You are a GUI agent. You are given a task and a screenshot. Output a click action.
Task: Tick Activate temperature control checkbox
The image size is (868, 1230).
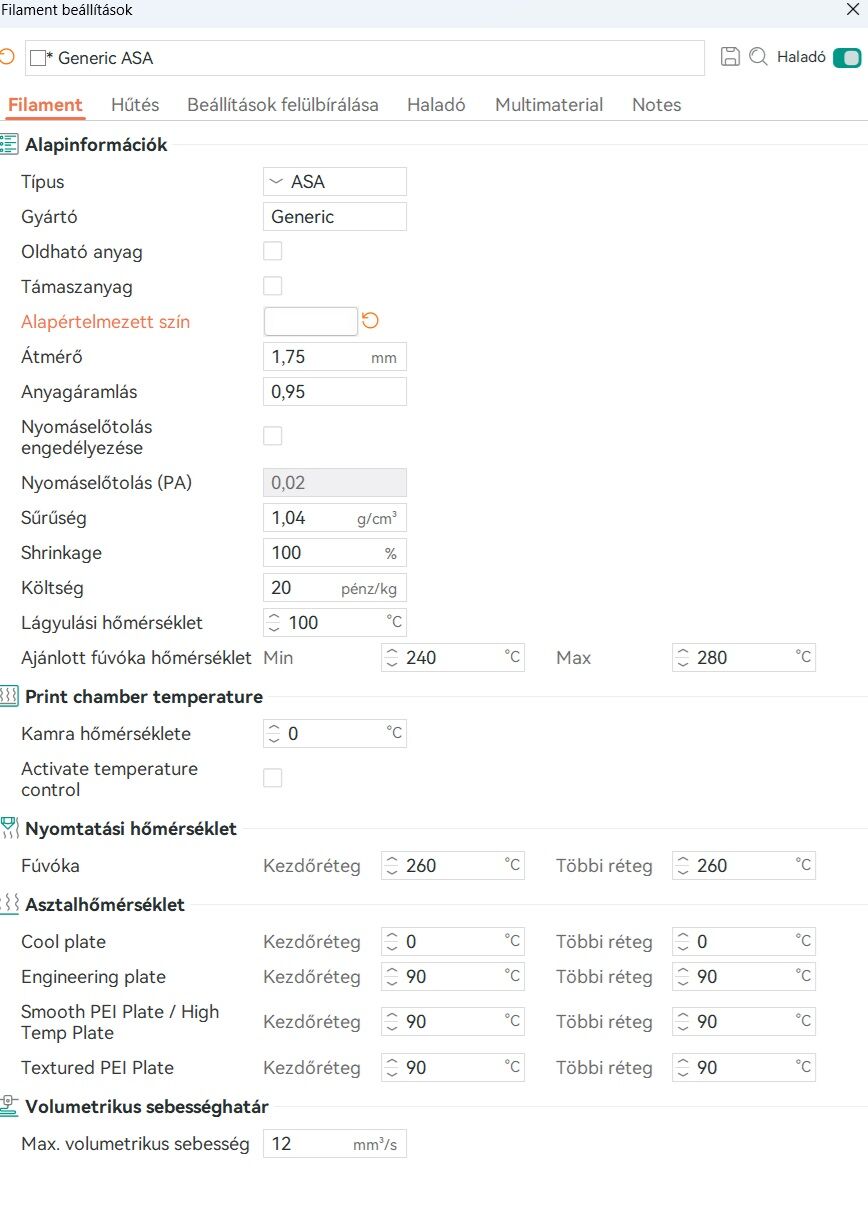tap(272, 778)
